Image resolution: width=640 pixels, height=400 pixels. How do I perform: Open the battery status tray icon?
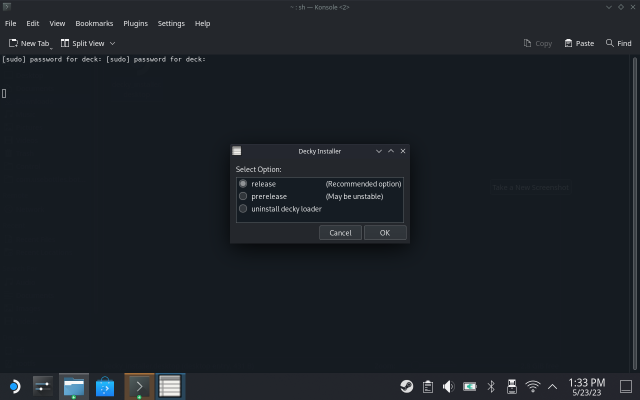[x=470, y=386]
